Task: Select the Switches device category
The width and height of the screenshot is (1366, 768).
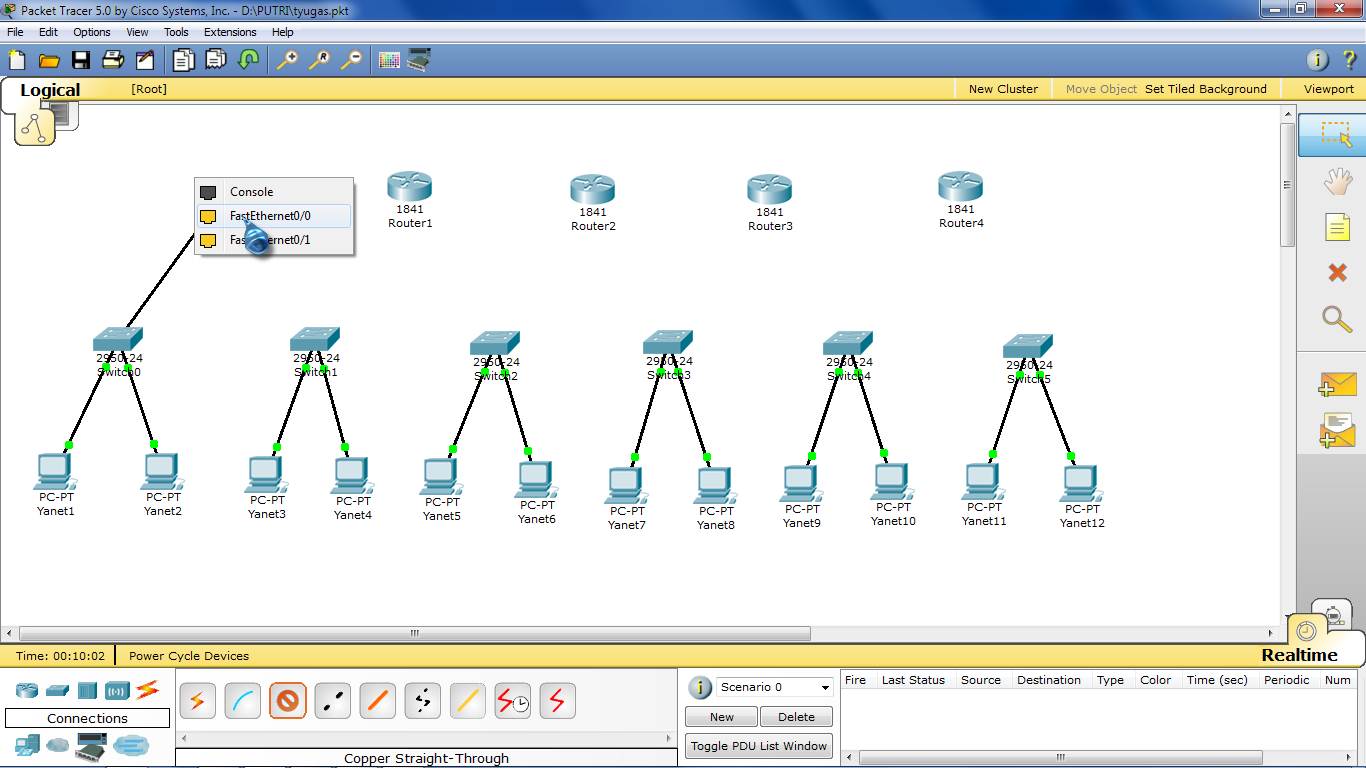Action: click(x=57, y=691)
